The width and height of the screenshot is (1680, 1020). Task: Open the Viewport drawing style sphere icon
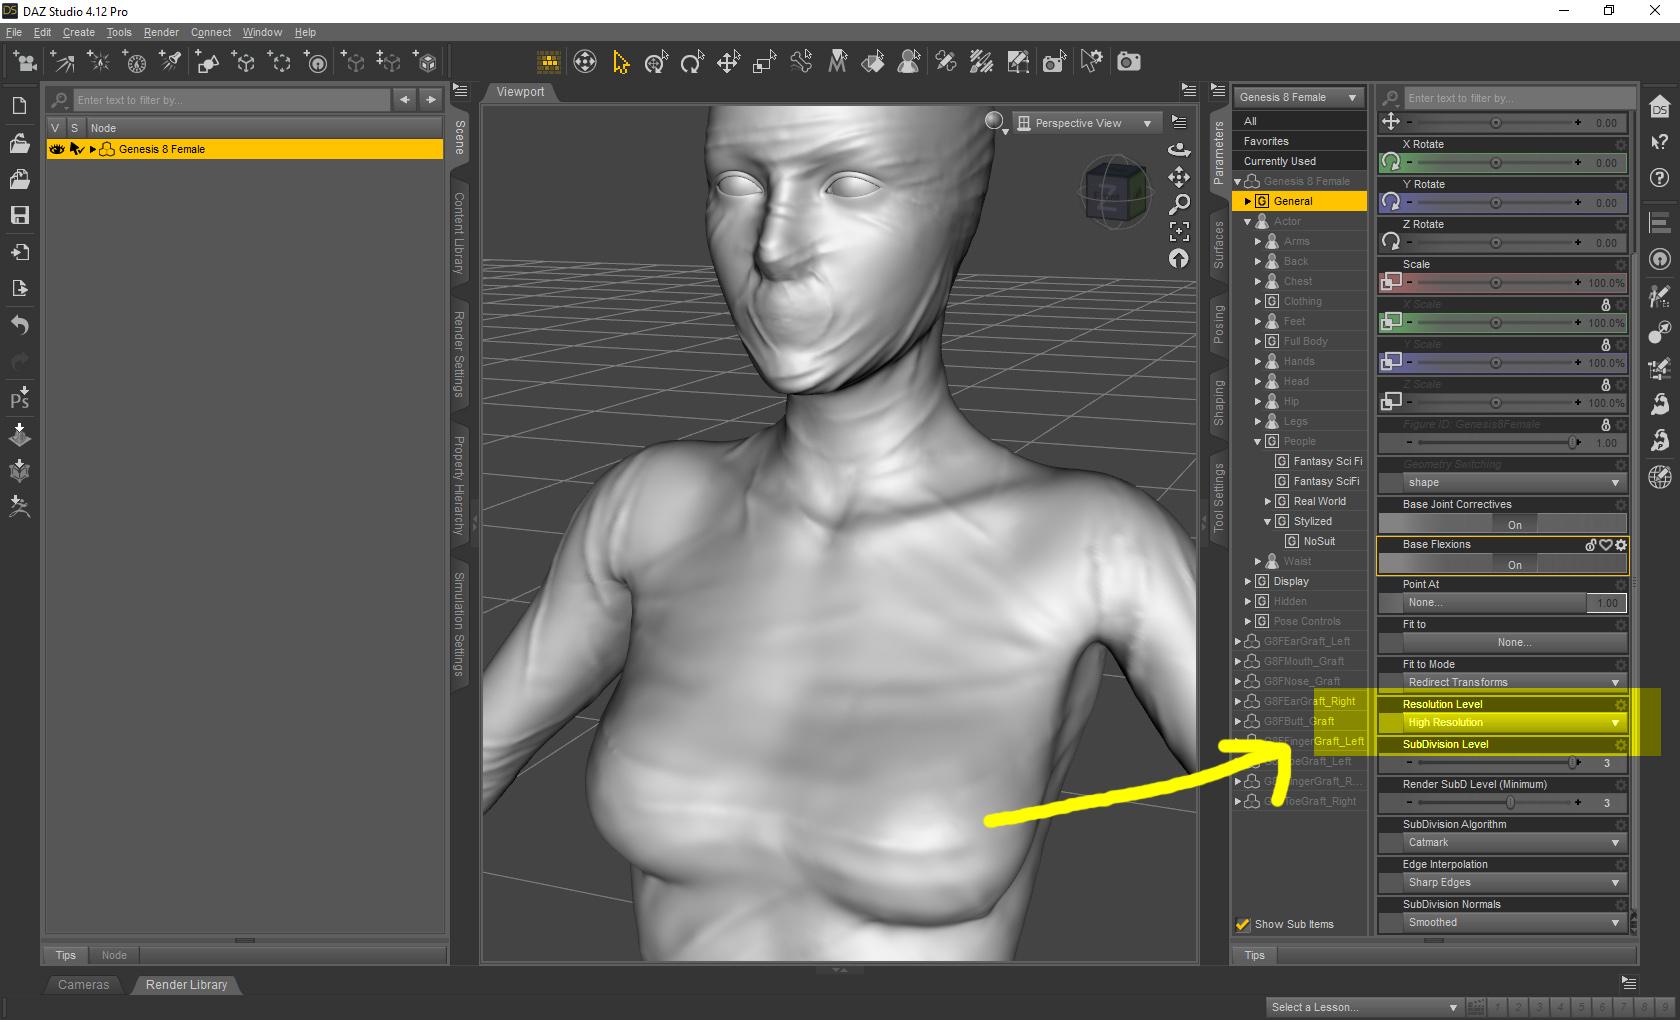(x=994, y=122)
